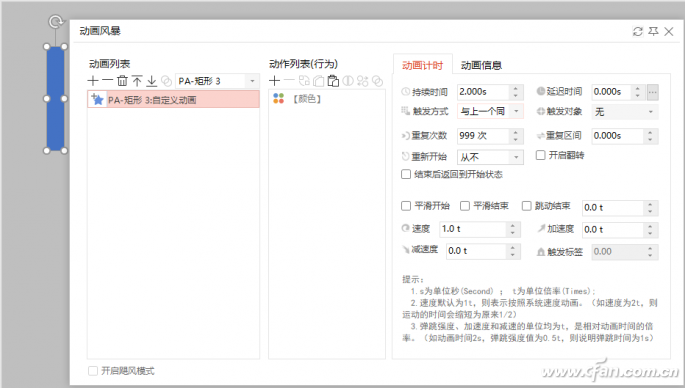
Task: Click the plus icon in 动画列表 toolbar
Action: [x=93, y=81]
